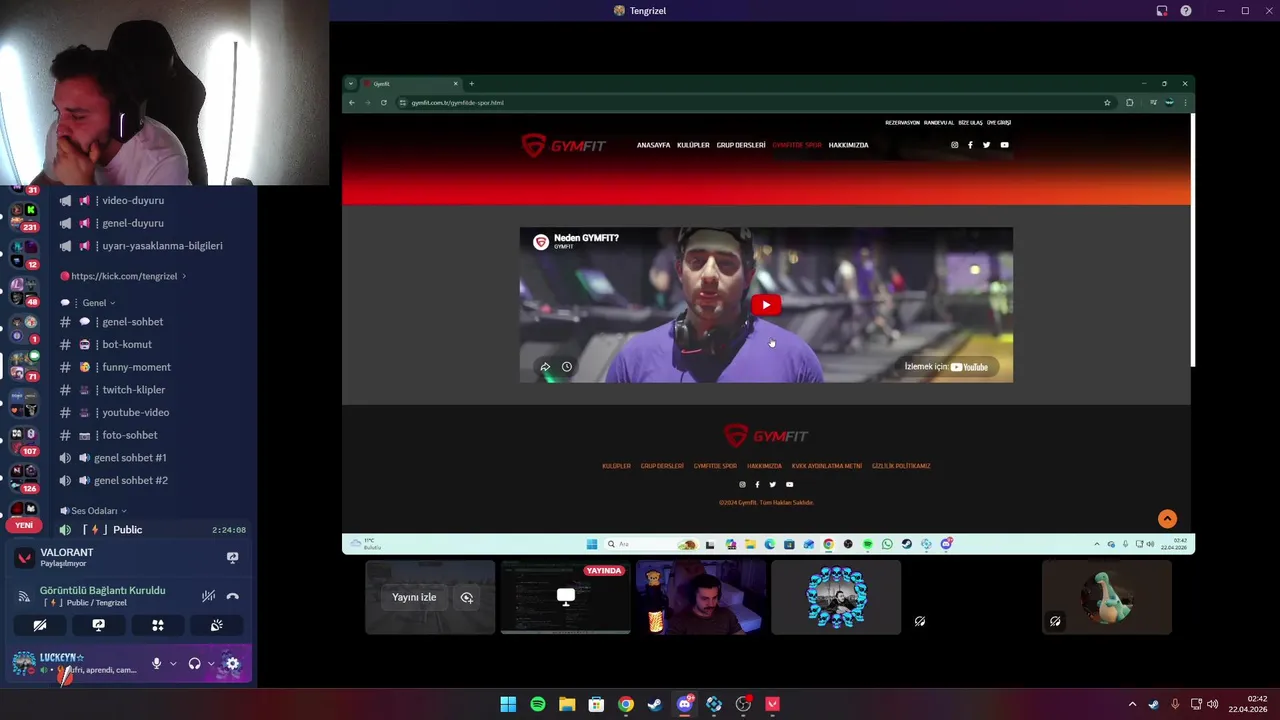Stream VALORANT using its share icon

tap(232, 557)
